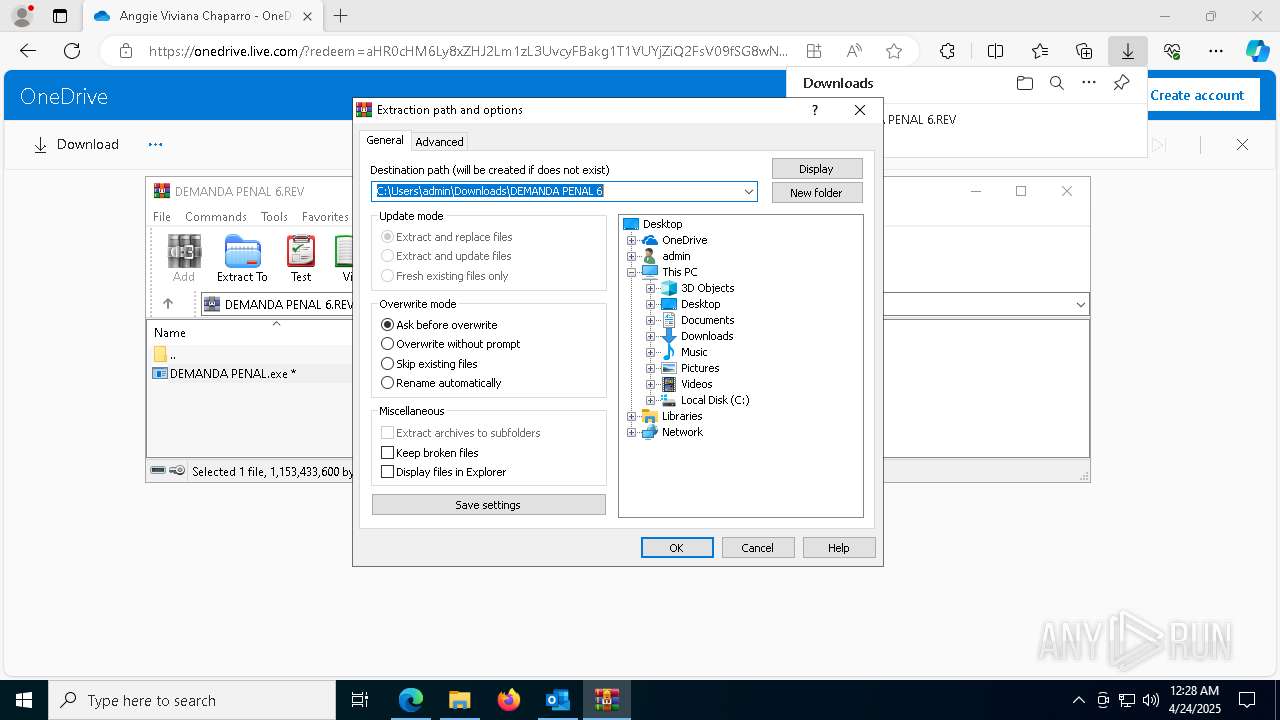Go up one folder level in WinRAR
Viewport: 1280px width, 720px height.
point(168,304)
